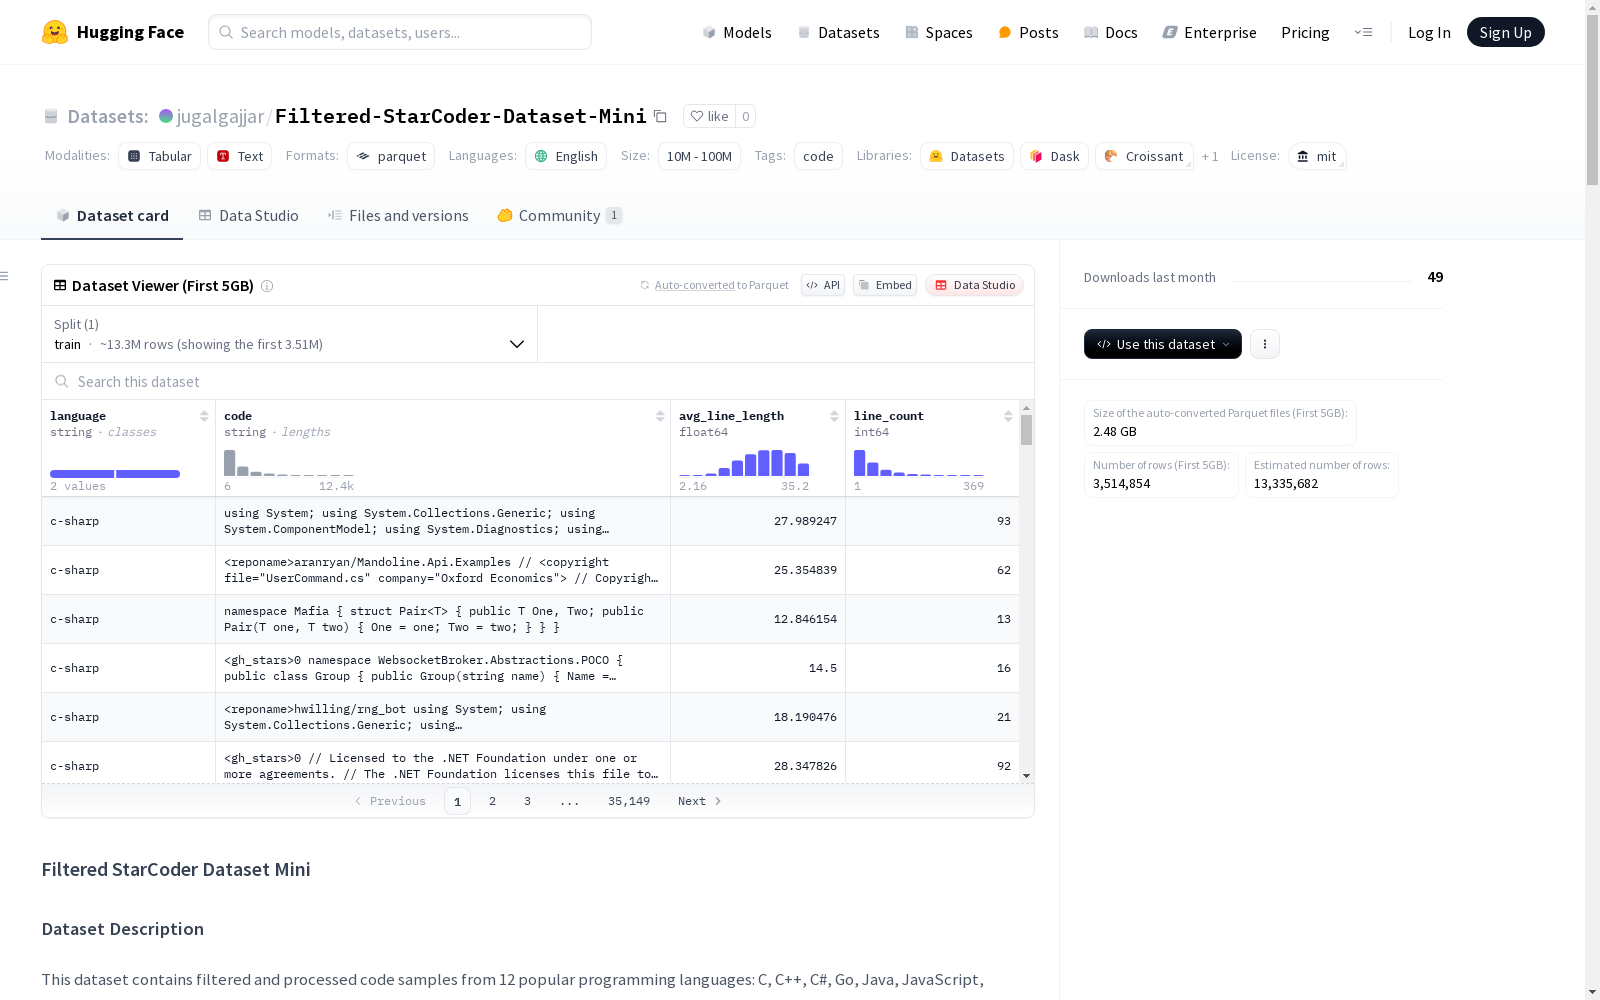The width and height of the screenshot is (1600, 1000).
Task: Click the mit license tag
Action: pos(1317,156)
